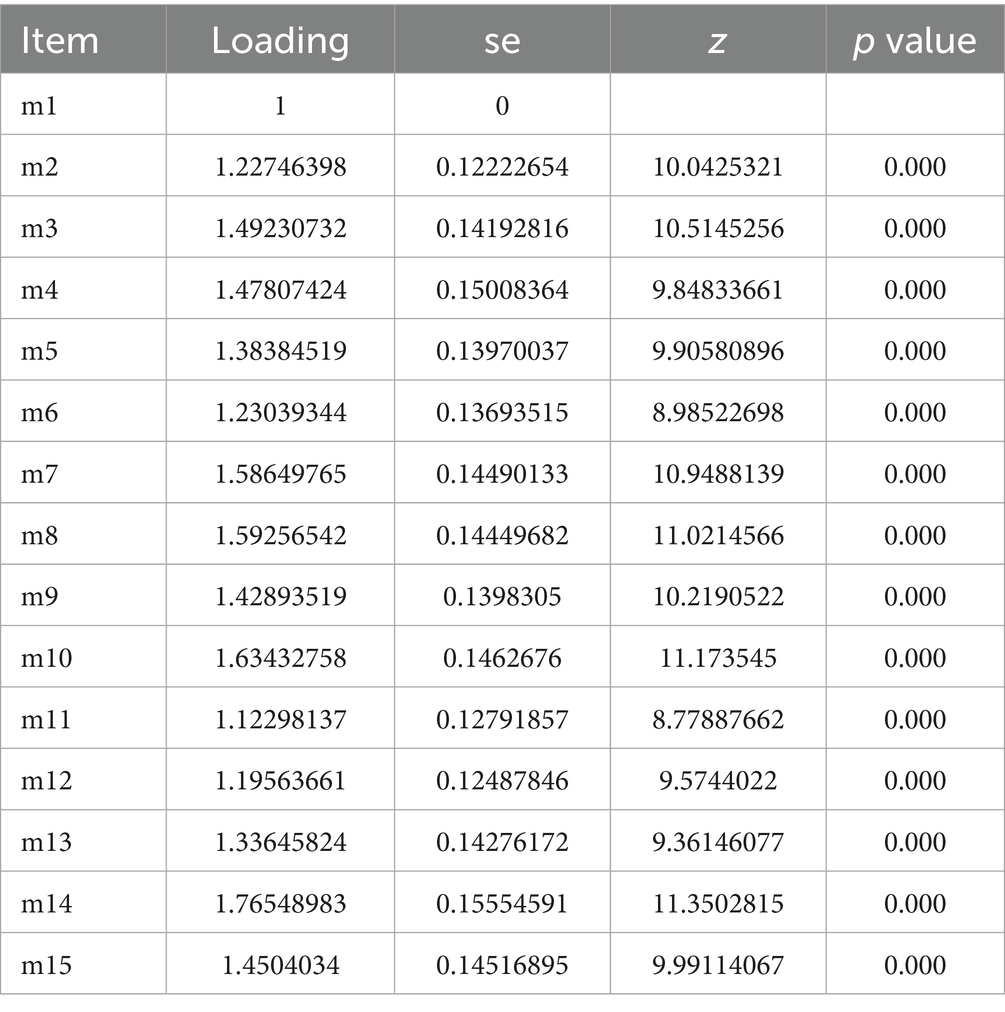
Task: Select the z column header
Action: click(x=717, y=41)
